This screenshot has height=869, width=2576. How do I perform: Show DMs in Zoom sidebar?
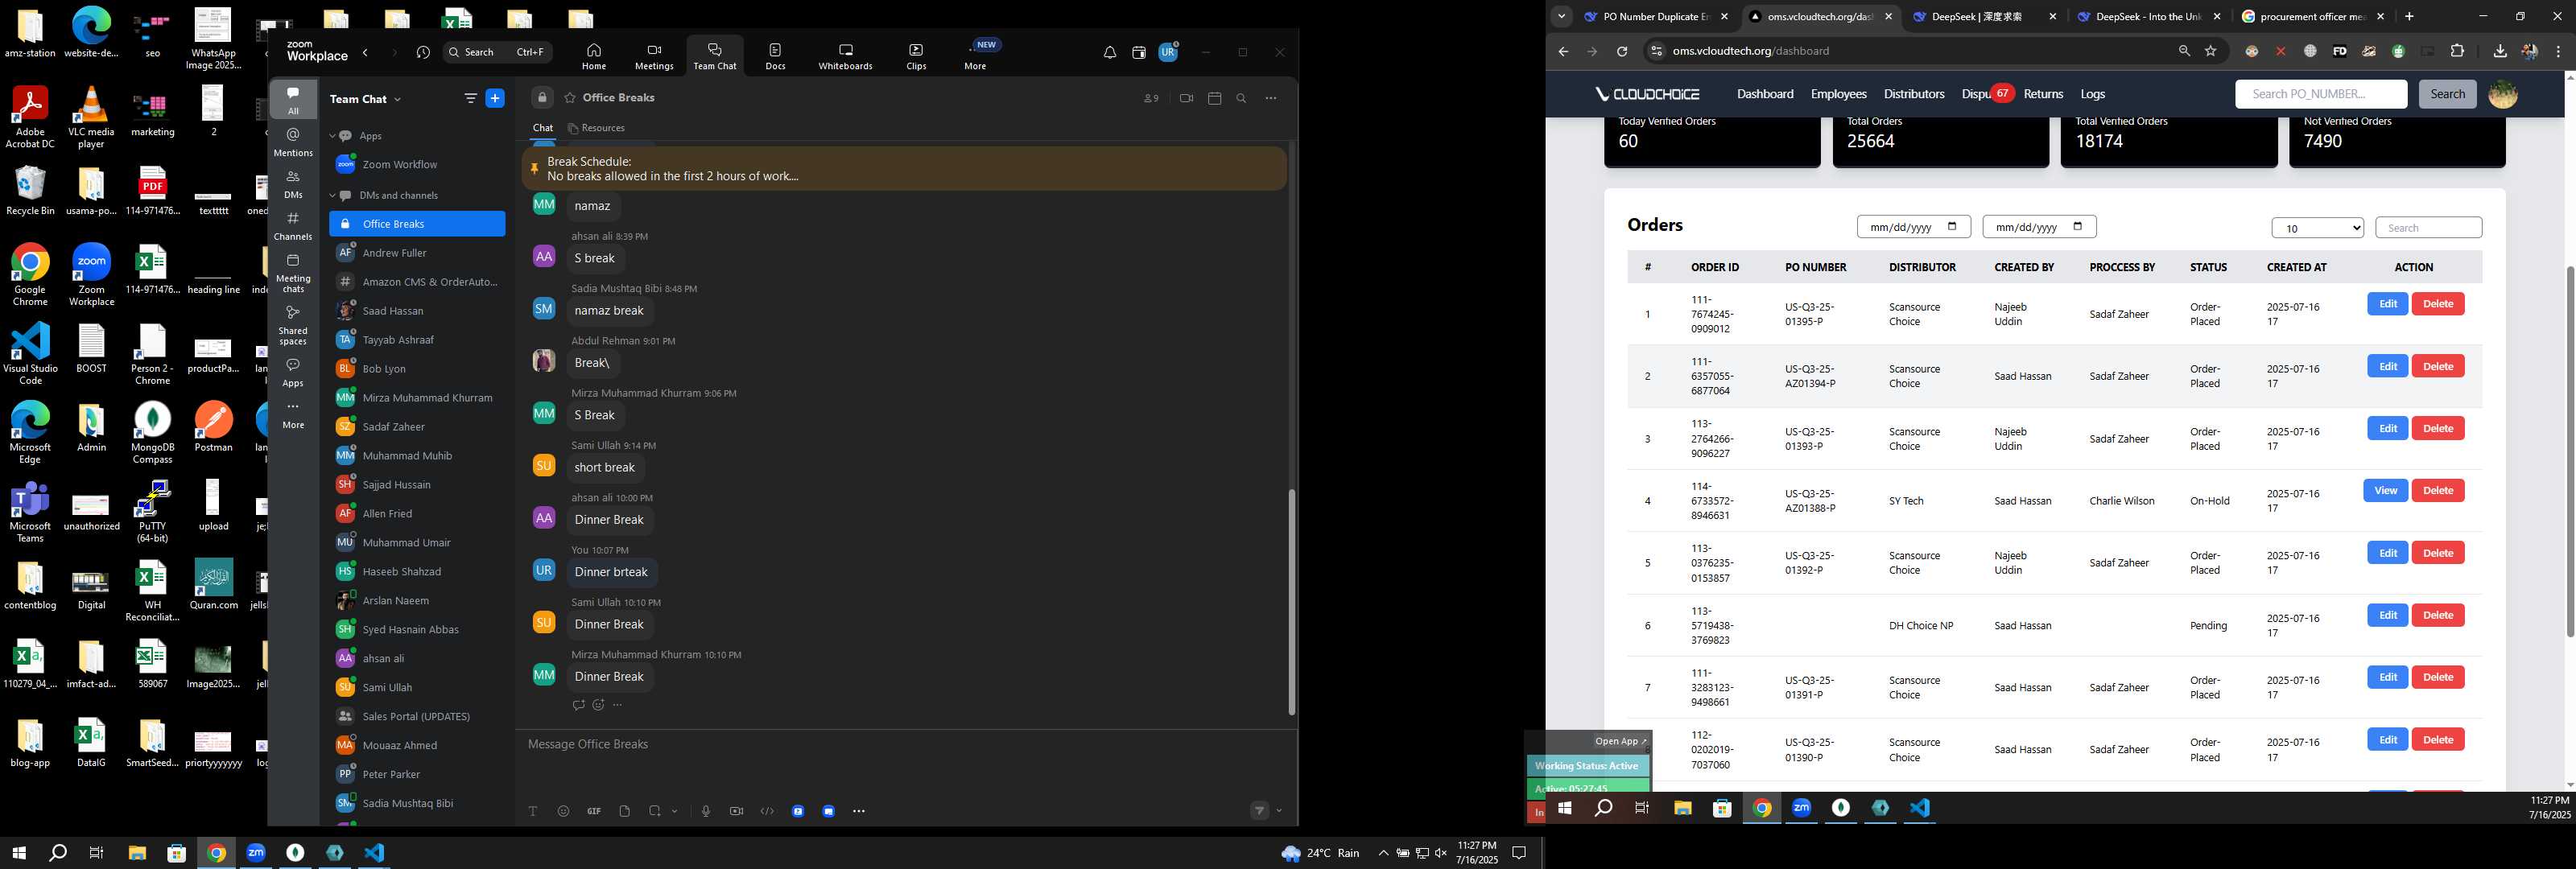293,184
